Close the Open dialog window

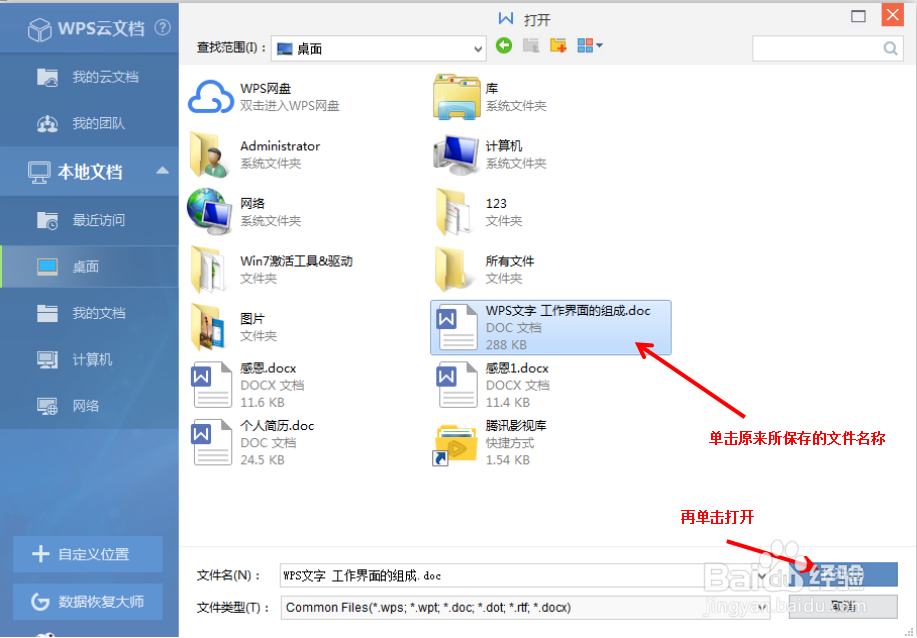892,15
